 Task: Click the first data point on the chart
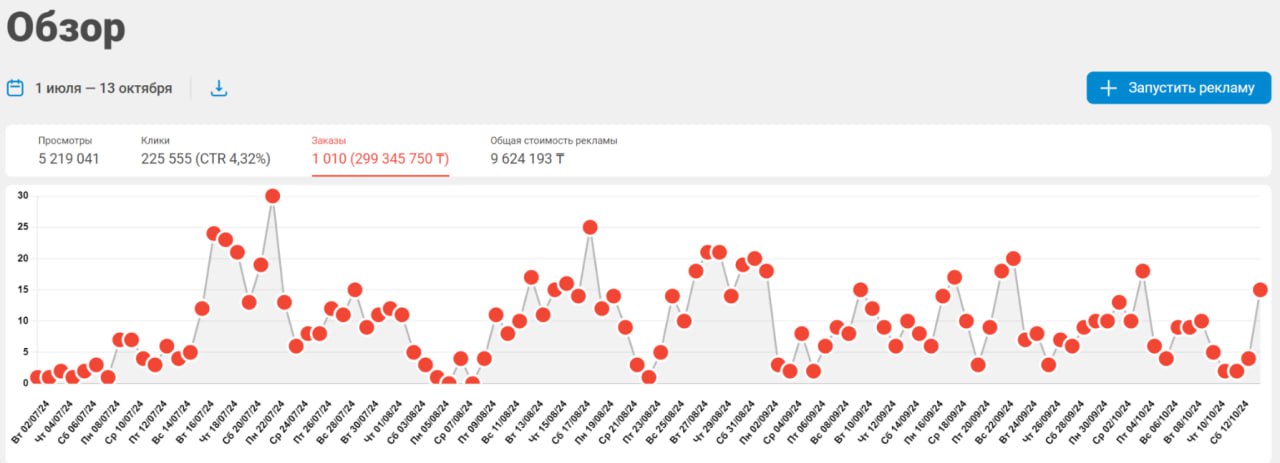(37, 377)
